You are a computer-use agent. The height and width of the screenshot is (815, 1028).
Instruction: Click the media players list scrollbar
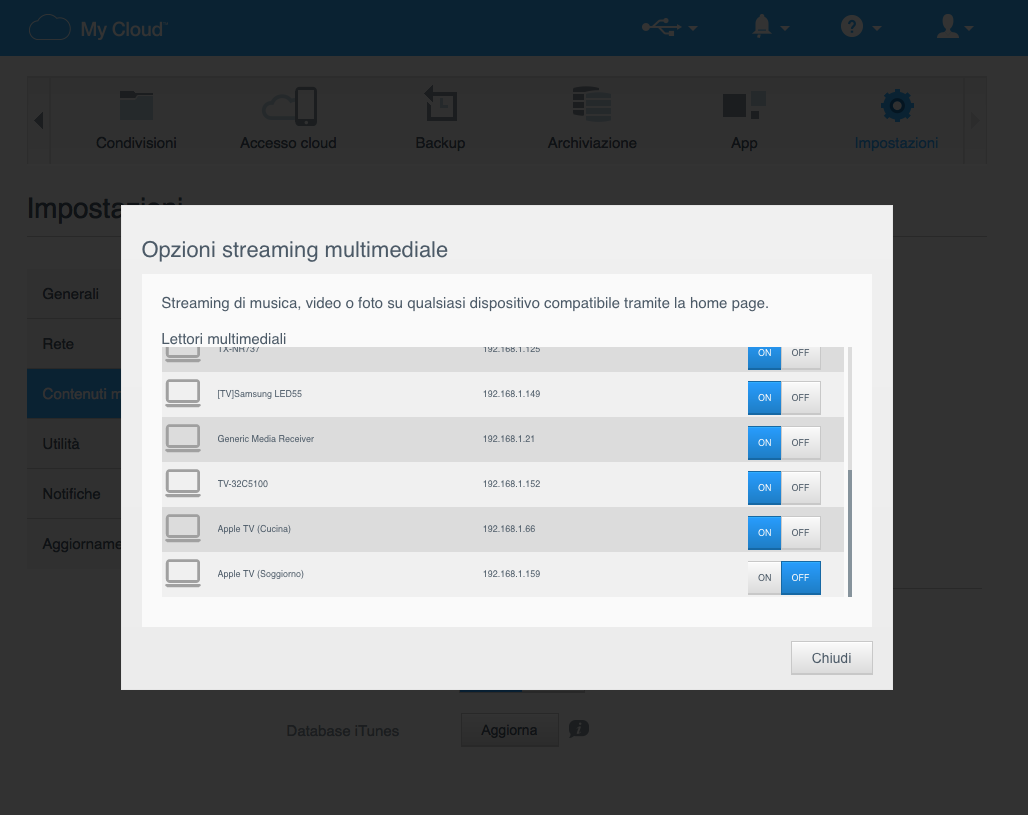click(850, 532)
